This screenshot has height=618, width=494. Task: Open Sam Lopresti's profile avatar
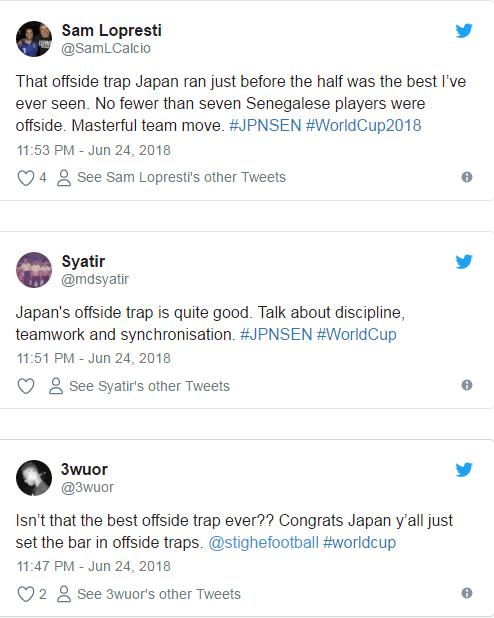pyautogui.click(x=34, y=39)
